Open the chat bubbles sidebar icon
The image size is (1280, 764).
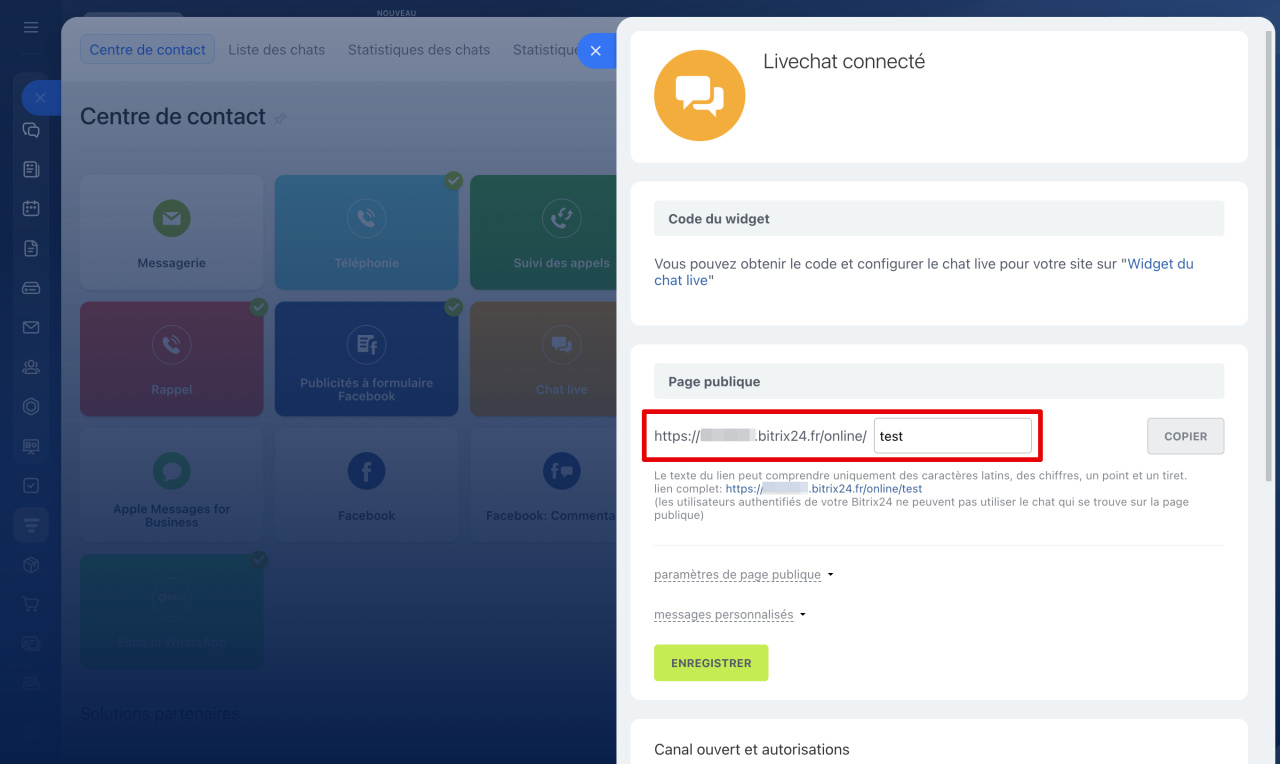31,130
